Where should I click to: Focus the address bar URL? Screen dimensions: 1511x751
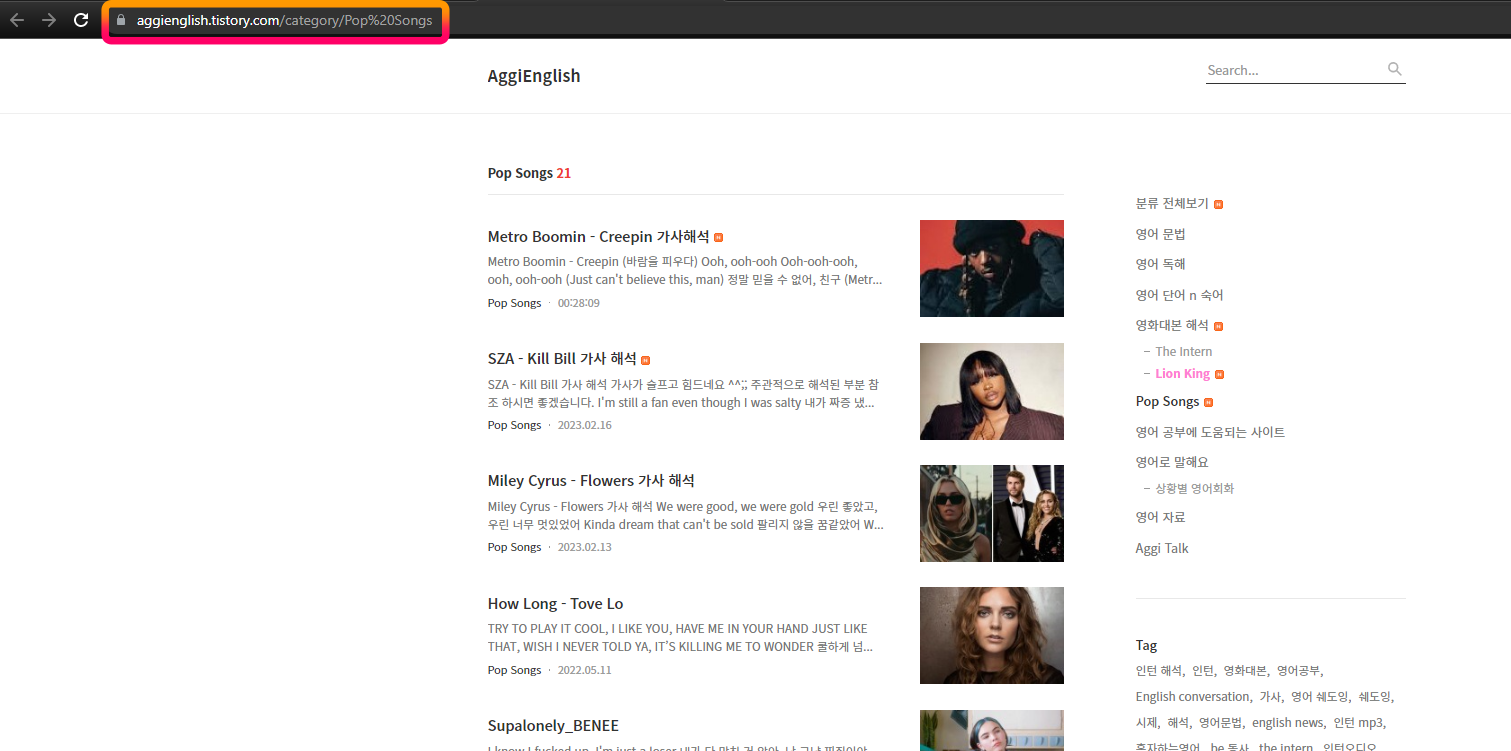(284, 20)
